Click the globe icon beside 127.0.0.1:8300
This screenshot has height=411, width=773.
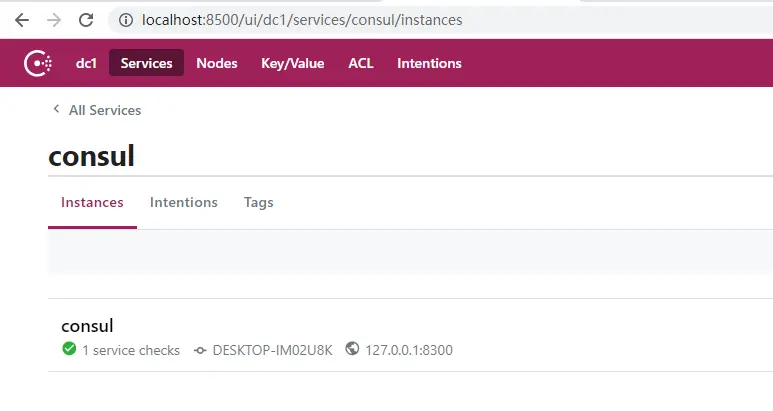tap(351, 349)
